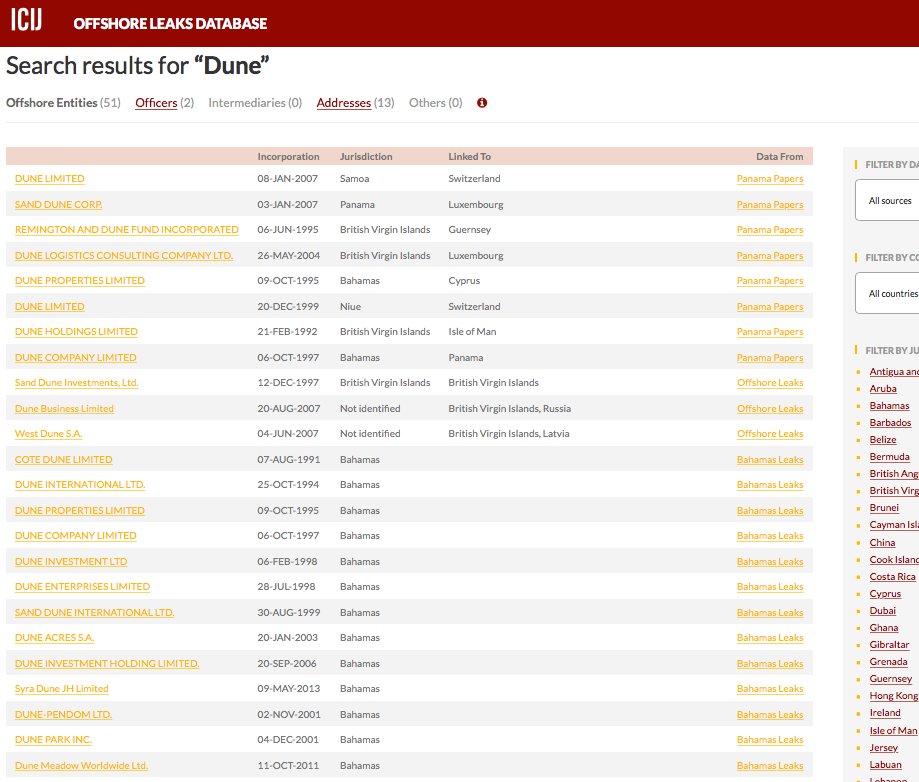Click Panama Papers link for DUNE HOLDINGS LIMITED

770,332
